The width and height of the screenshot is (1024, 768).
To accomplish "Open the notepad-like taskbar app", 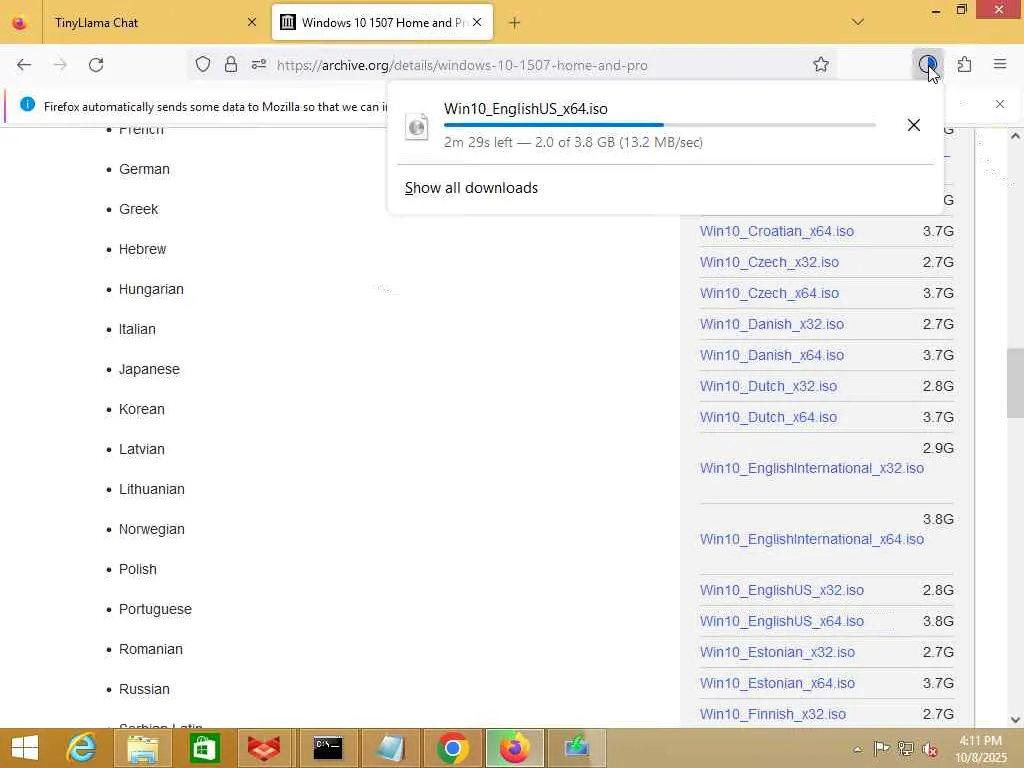I will tap(391, 748).
